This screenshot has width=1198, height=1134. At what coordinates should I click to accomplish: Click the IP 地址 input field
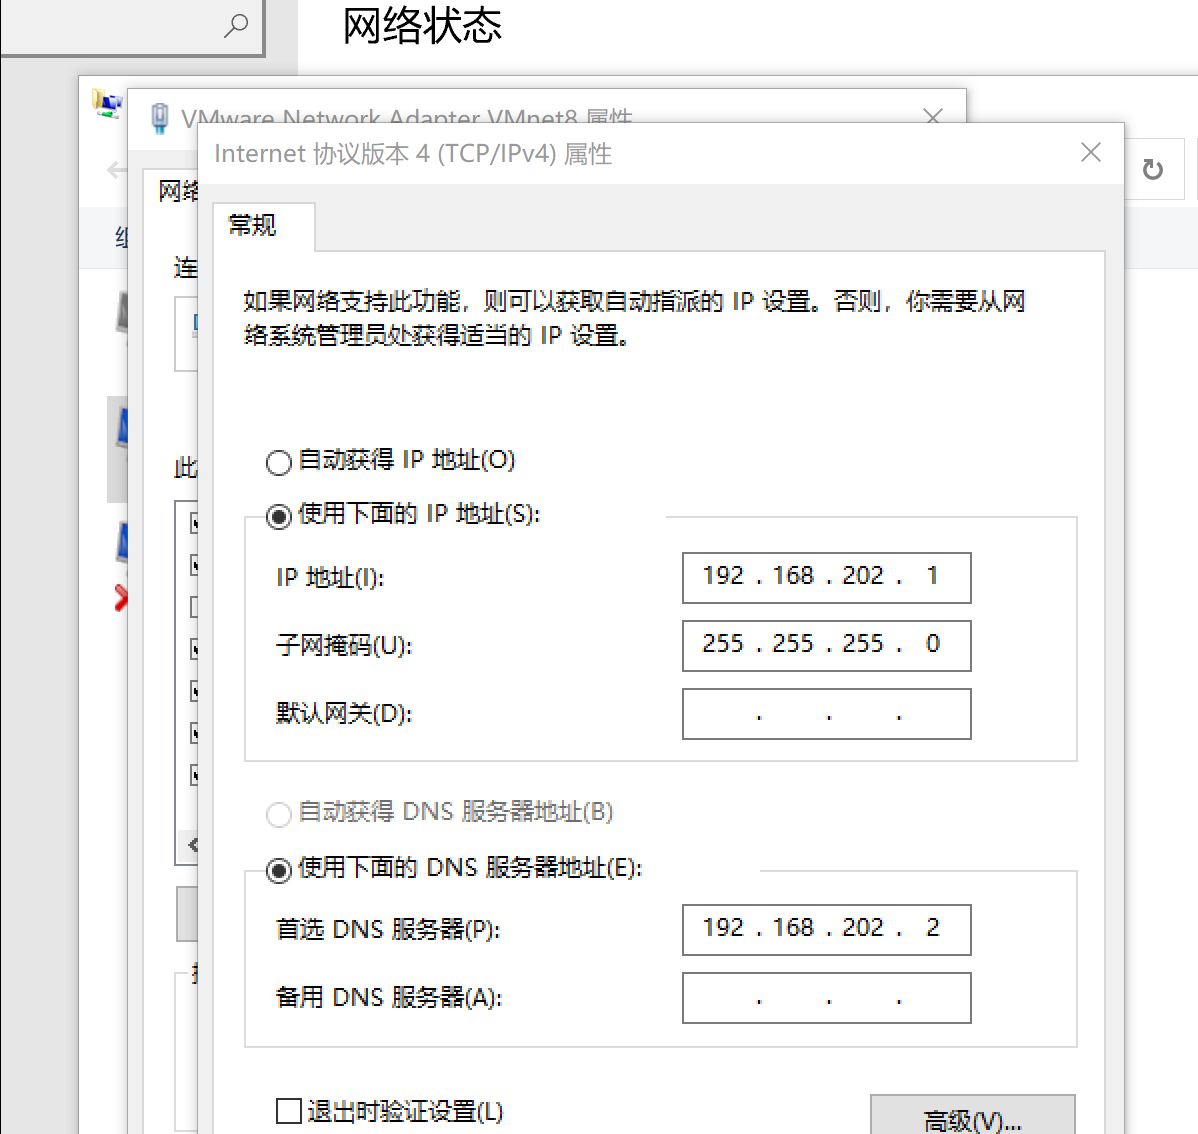point(827,578)
